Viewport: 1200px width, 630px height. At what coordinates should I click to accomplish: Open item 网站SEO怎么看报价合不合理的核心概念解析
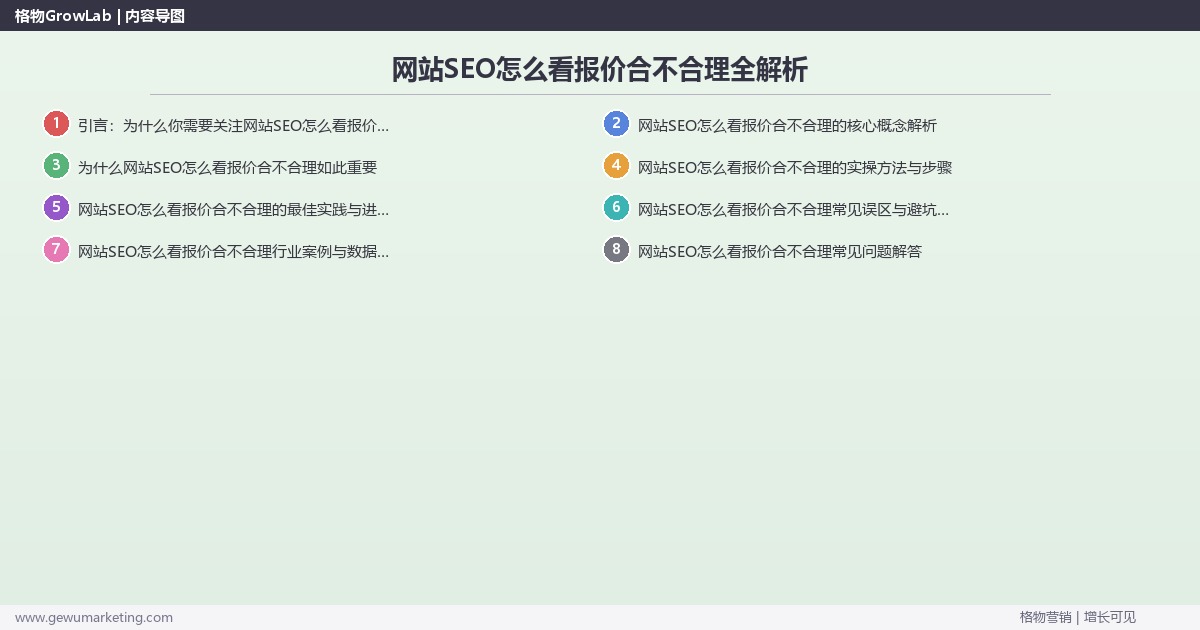tap(787, 126)
